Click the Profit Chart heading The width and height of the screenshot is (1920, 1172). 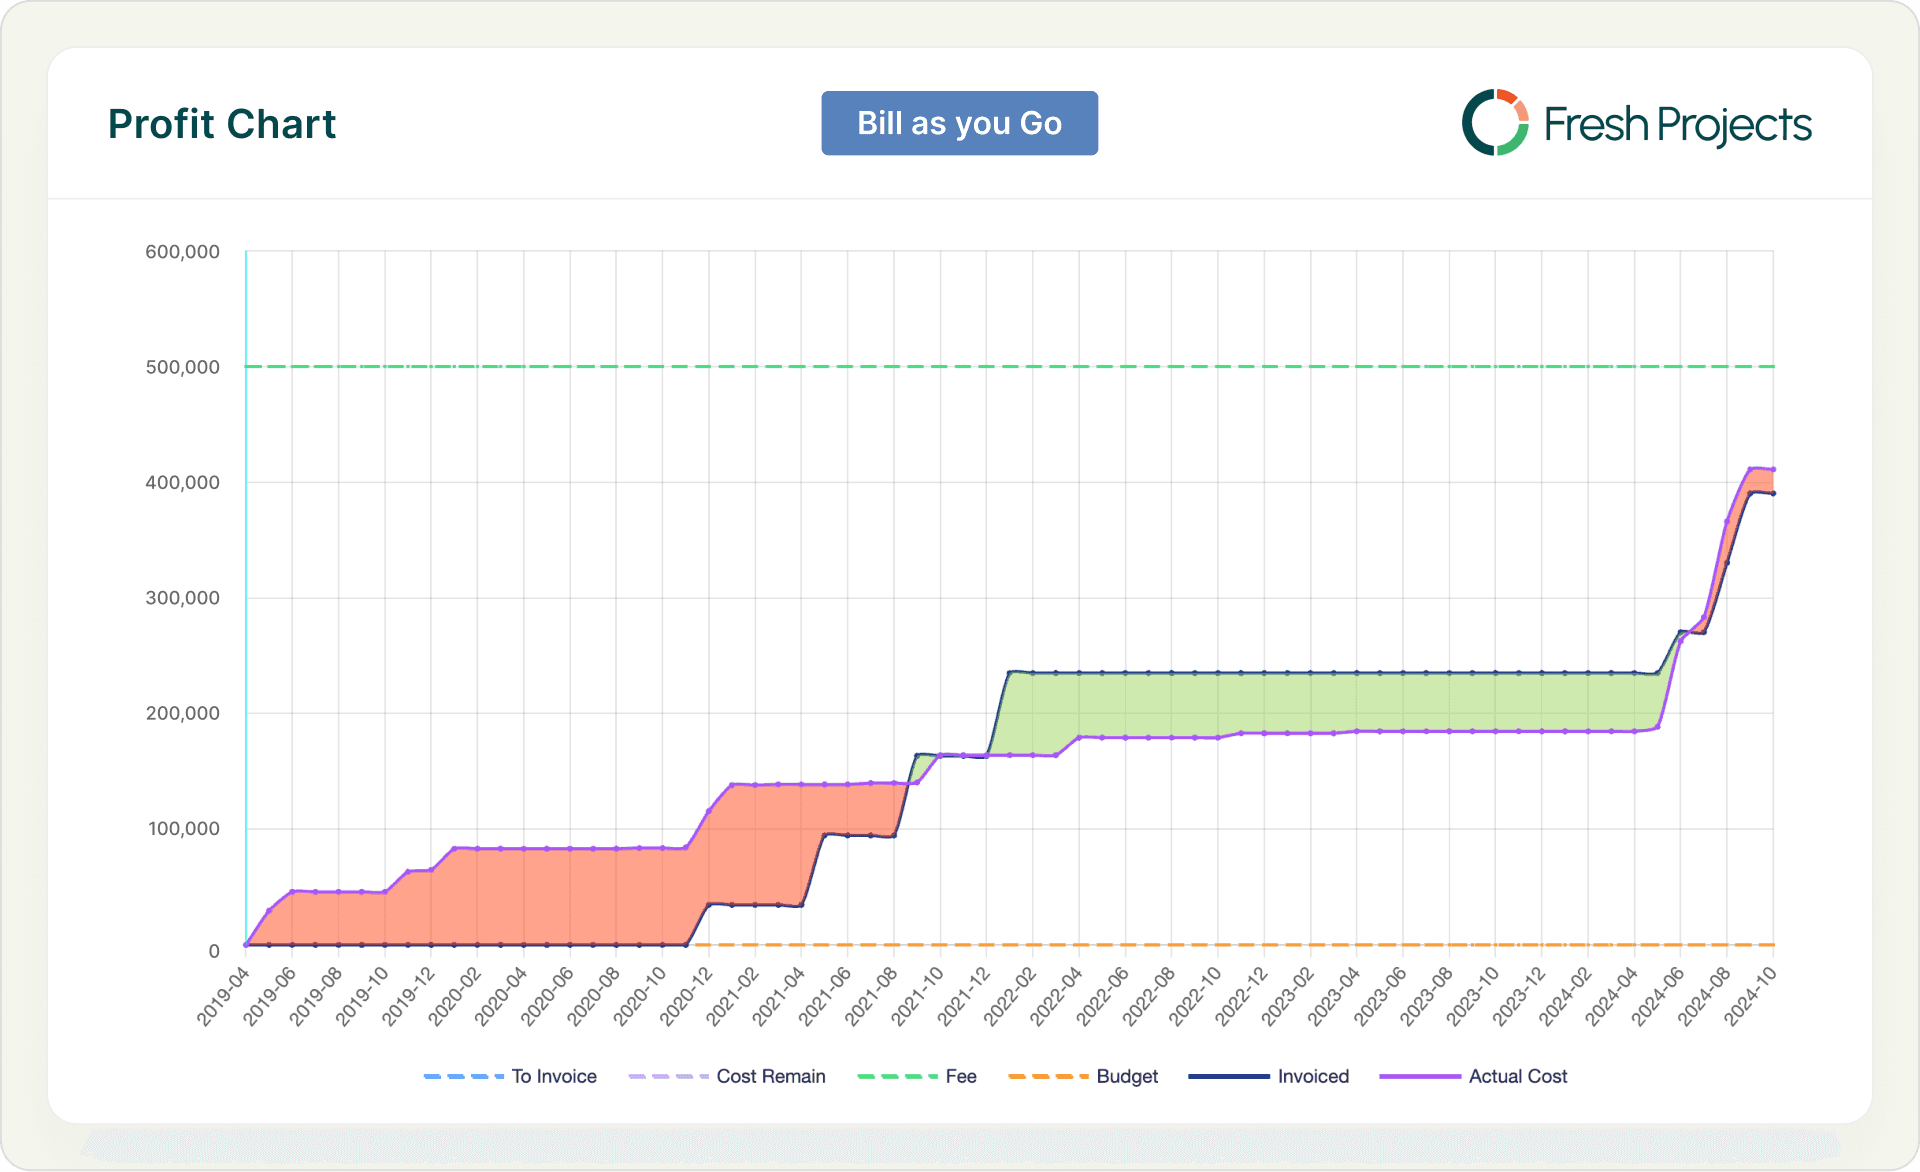222,124
